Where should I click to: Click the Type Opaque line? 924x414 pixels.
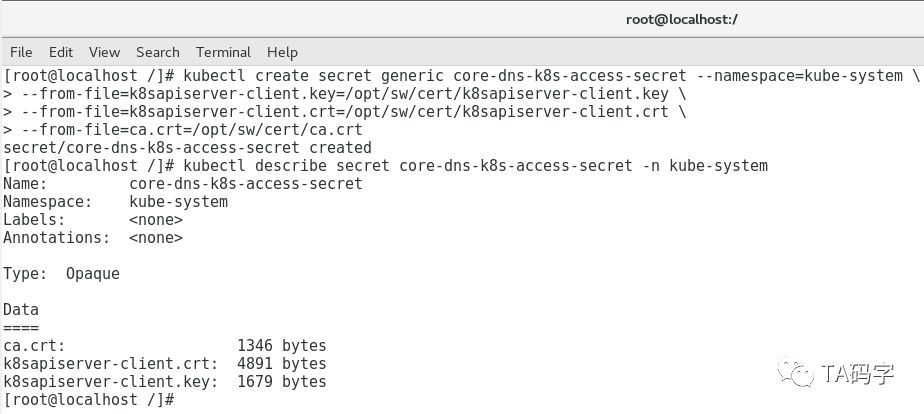pyautogui.click(x=61, y=274)
